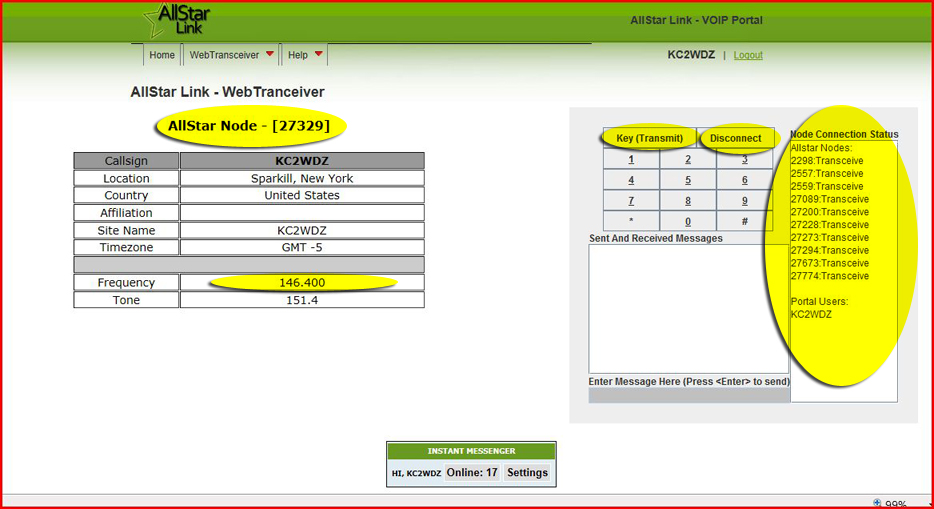Click the Location value Sparkill, New York
Image resolution: width=934 pixels, height=509 pixels.
coord(302,179)
